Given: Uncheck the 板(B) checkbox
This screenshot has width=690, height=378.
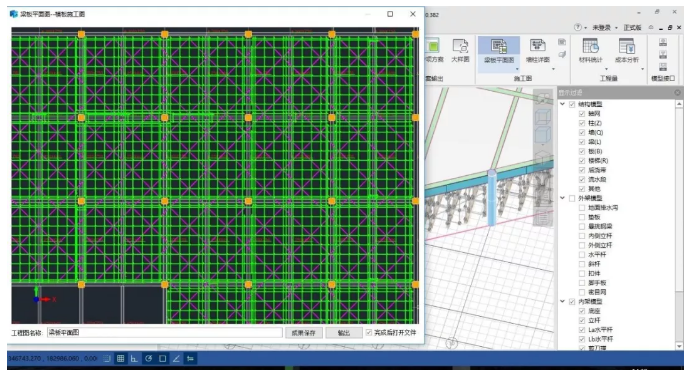Looking at the screenshot, I should pyautogui.click(x=582, y=151).
